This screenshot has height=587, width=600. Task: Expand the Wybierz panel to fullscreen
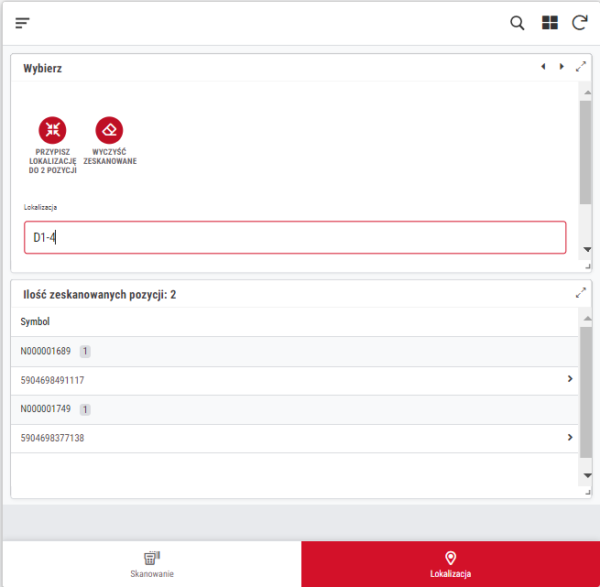581,67
